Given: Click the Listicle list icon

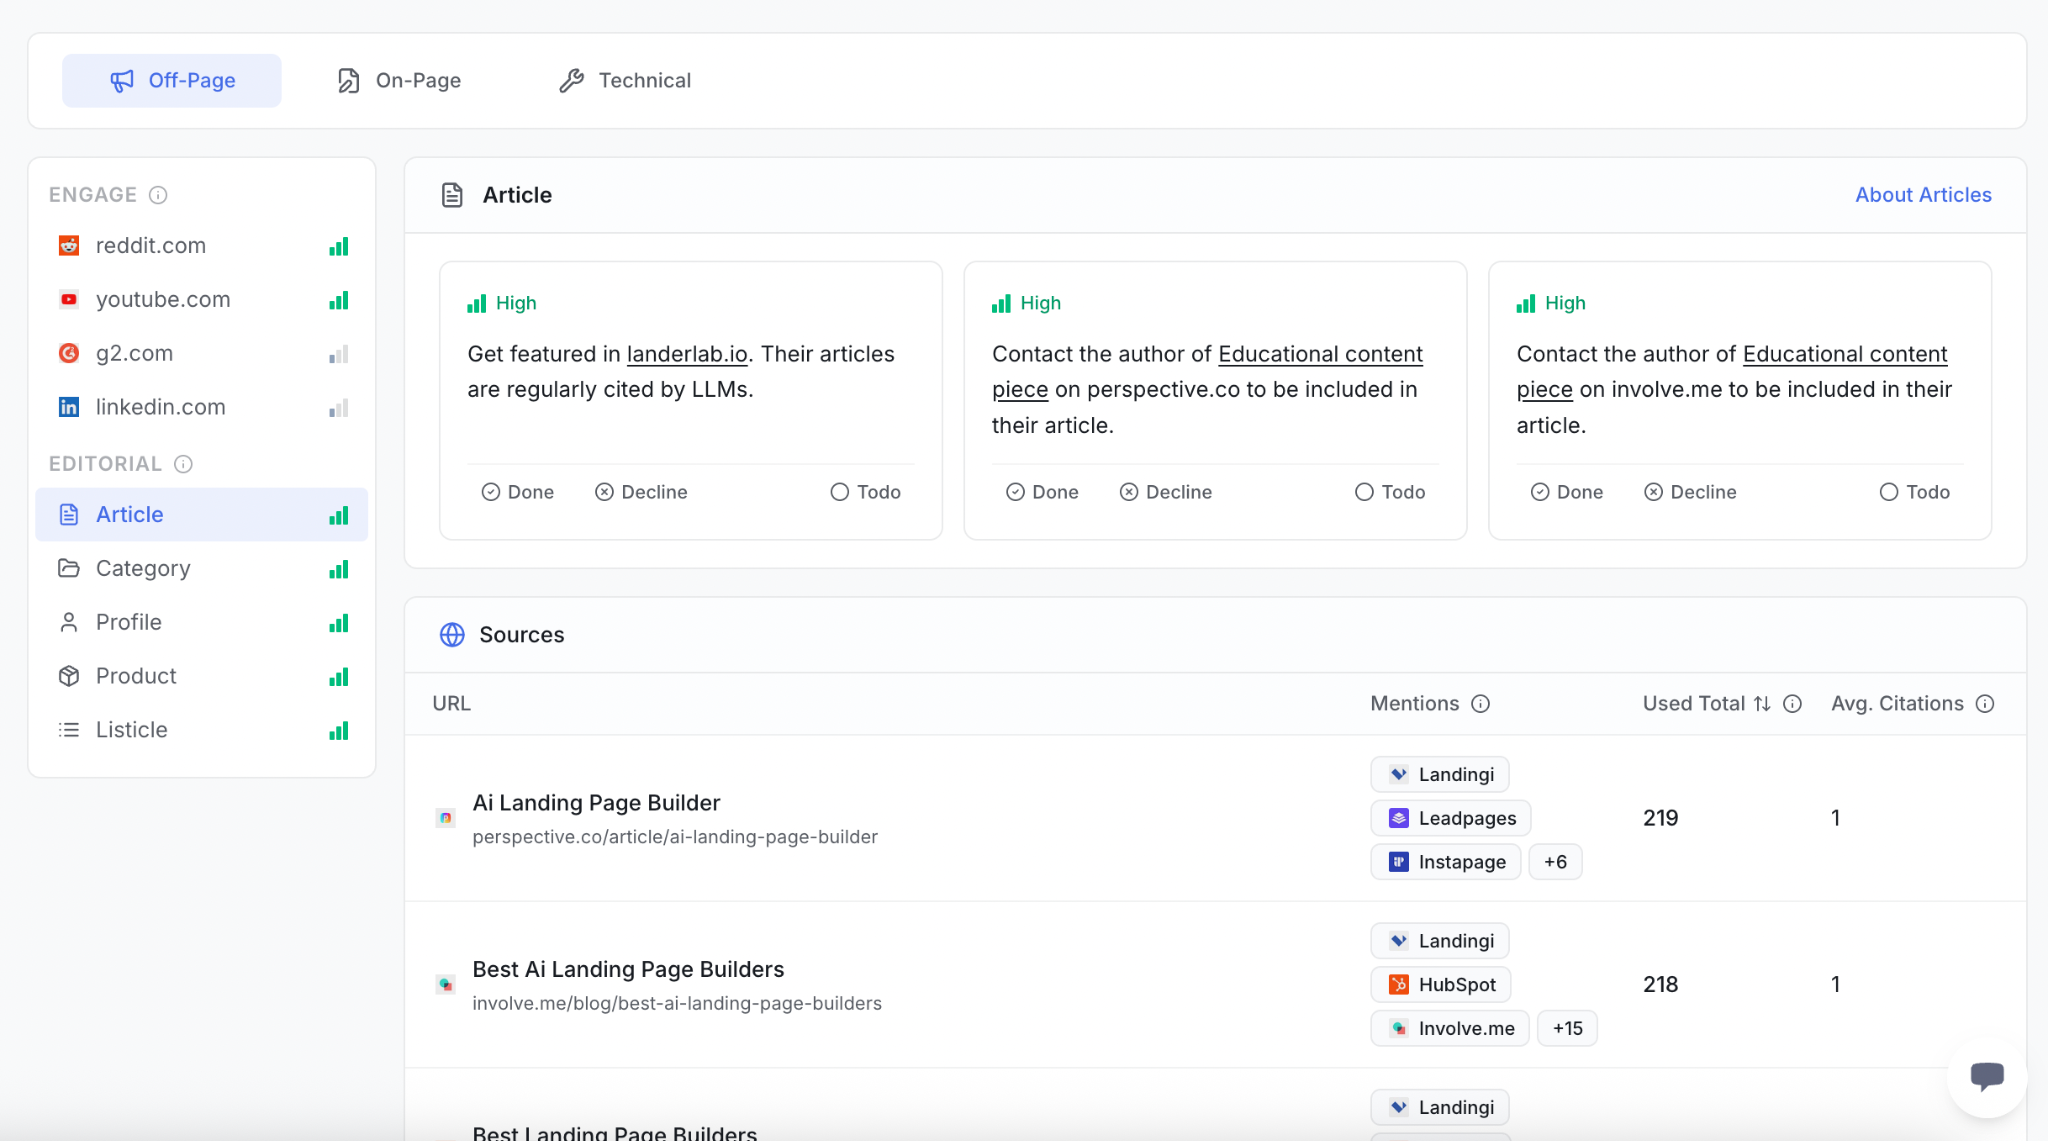Looking at the screenshot, I should [x=69, y=730].
